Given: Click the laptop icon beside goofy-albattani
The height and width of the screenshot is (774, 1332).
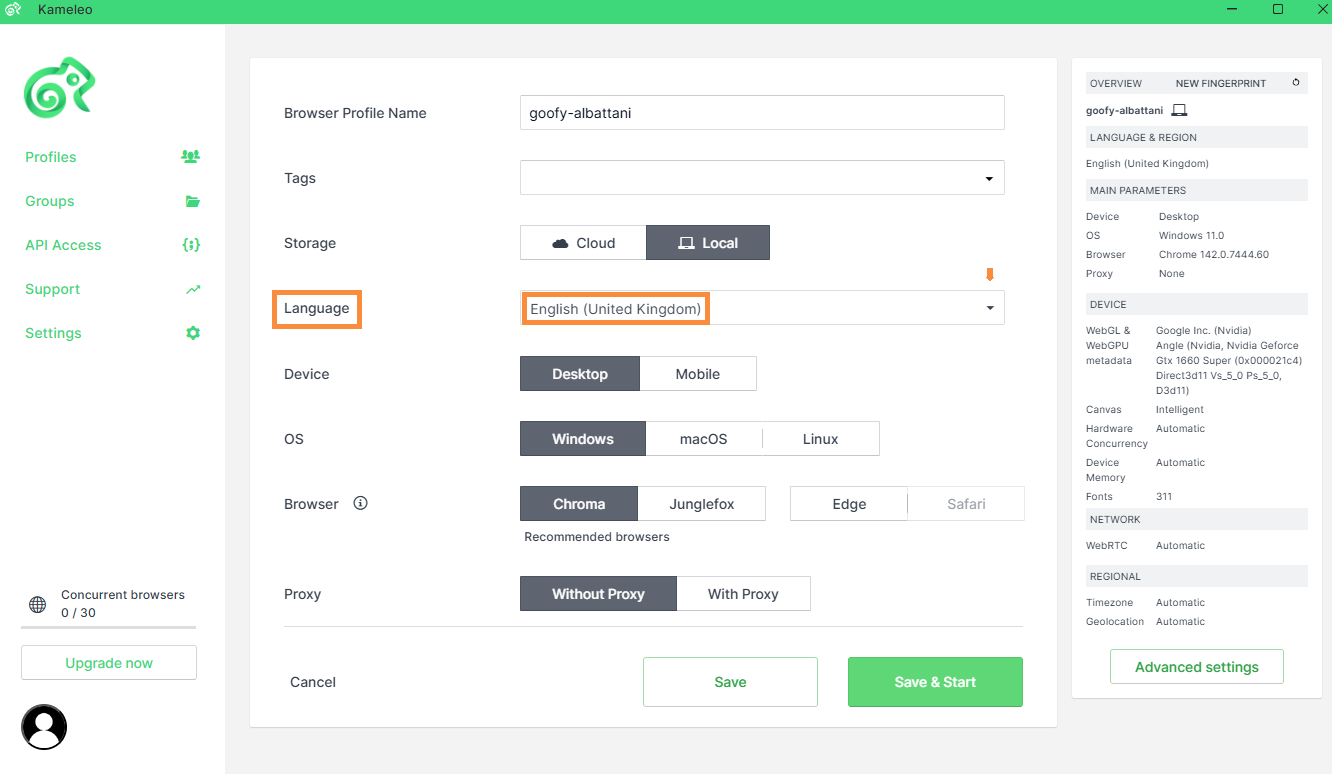Looking at the screenshot, I should pos(1179,110).
